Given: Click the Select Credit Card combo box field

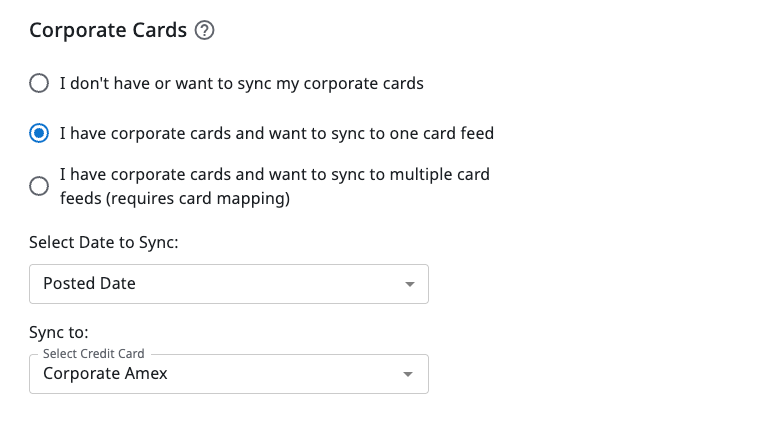Looking at the screenshot, I should (228, 374).
